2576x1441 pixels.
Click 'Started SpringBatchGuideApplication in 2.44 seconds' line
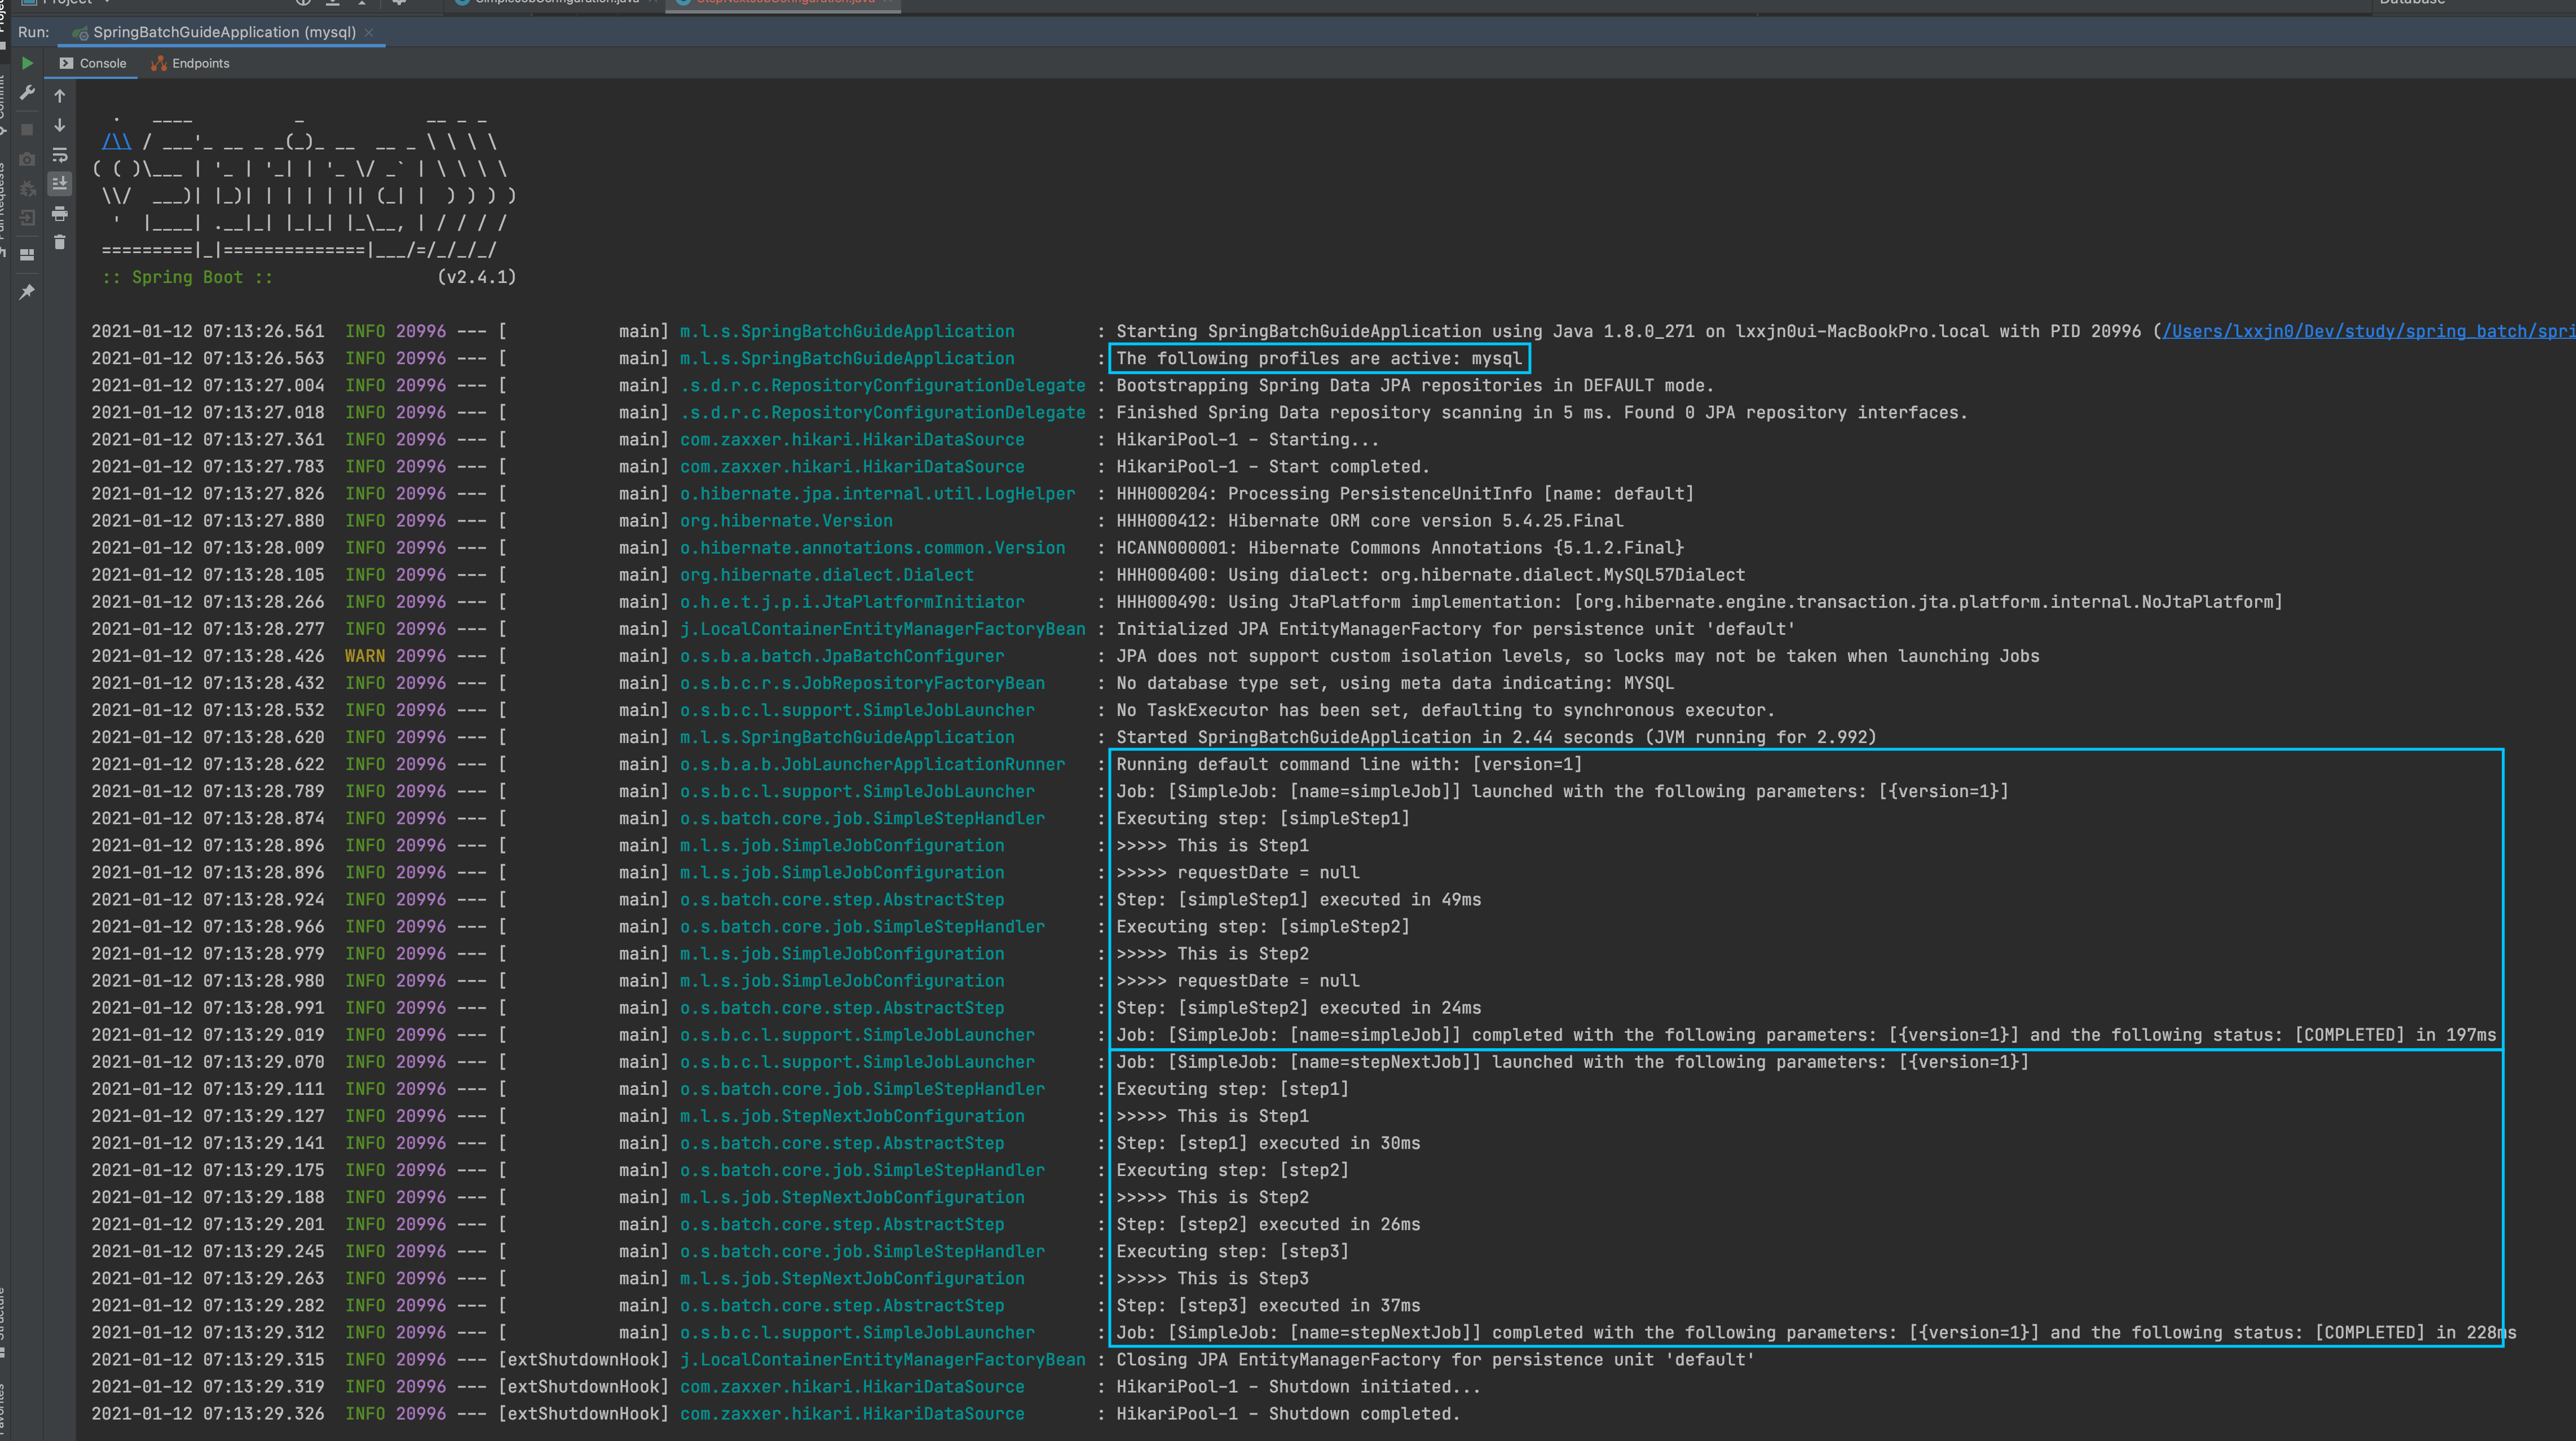coord(1496,737)
